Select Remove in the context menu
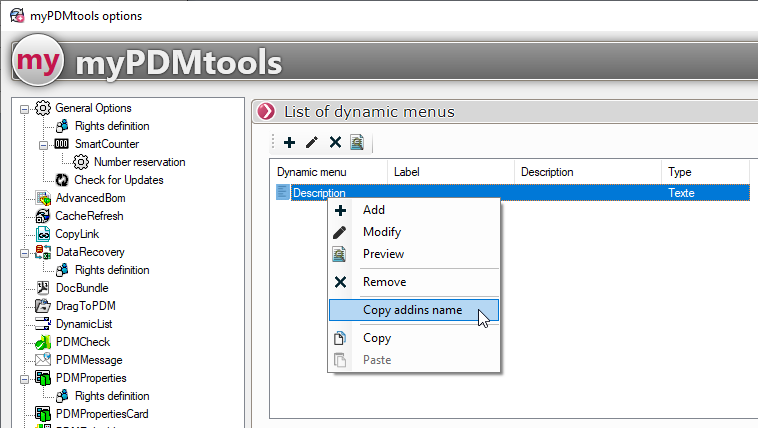 point(384,282)
